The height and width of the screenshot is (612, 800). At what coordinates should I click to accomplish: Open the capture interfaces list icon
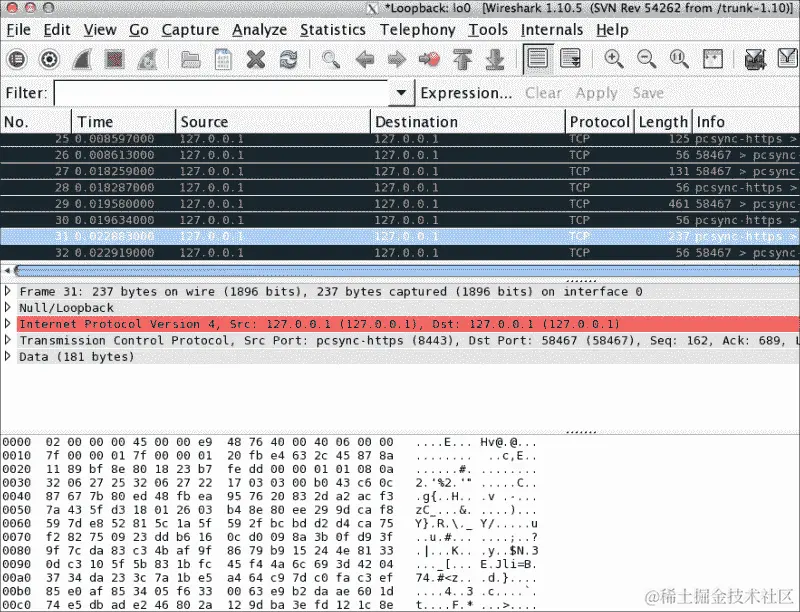[x=17, y=60]
